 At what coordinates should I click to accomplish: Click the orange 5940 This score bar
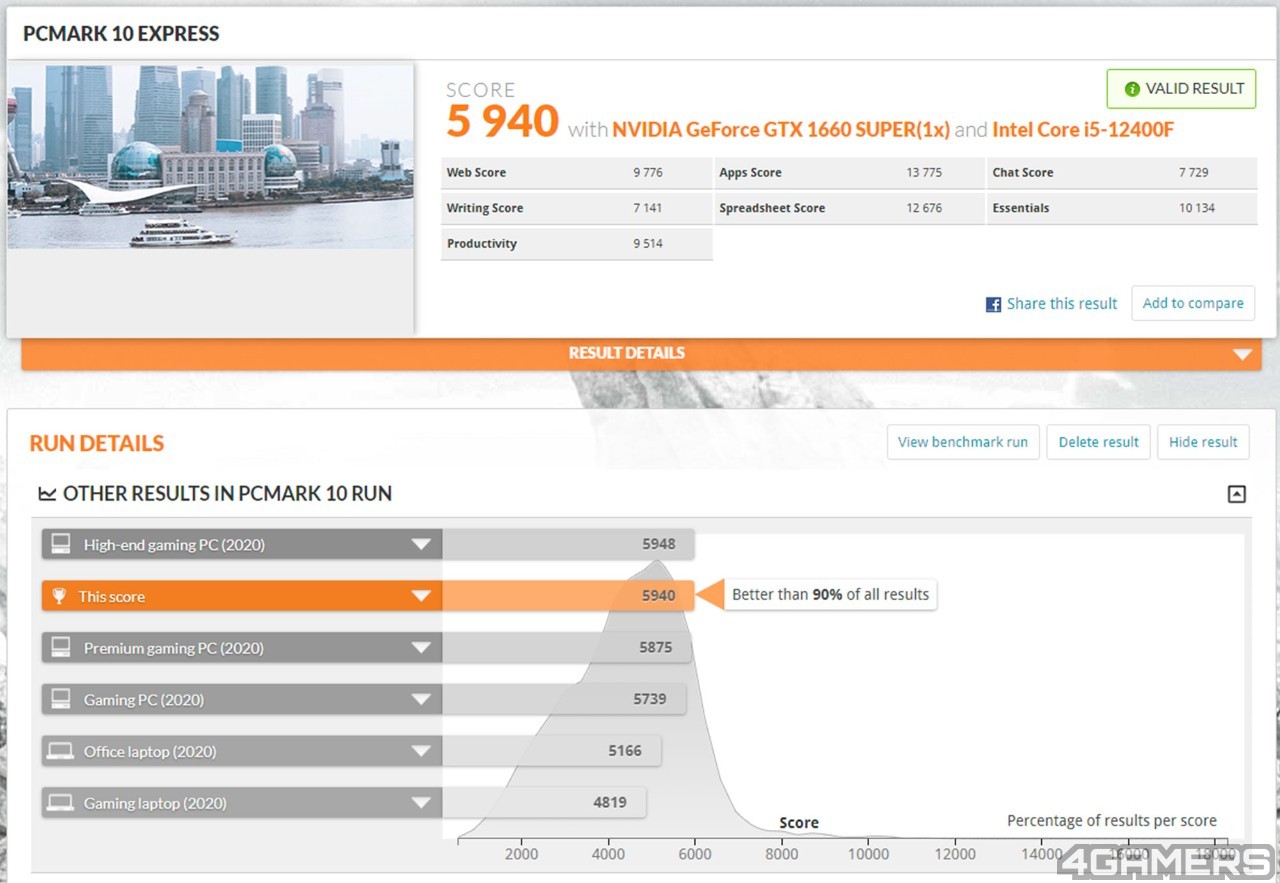pyautogui.click(x=568, y=596)
